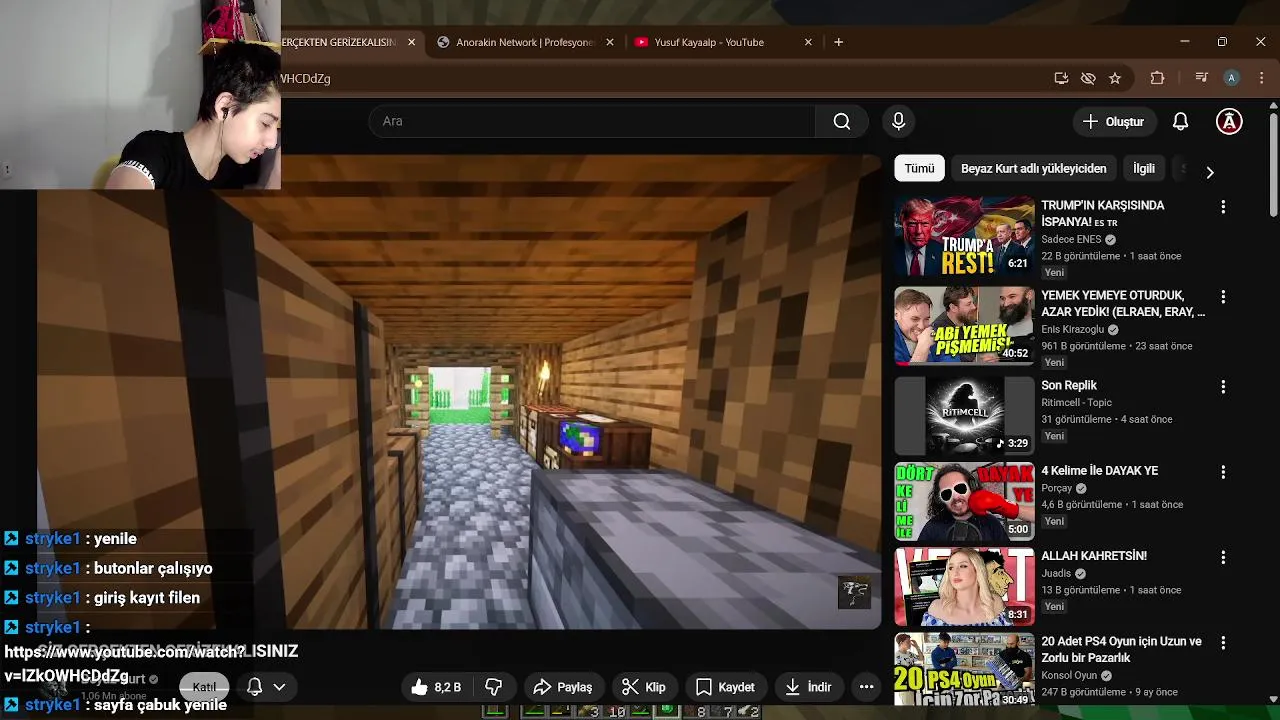Open Chrome profile circle 'A'

(1232, 78)
